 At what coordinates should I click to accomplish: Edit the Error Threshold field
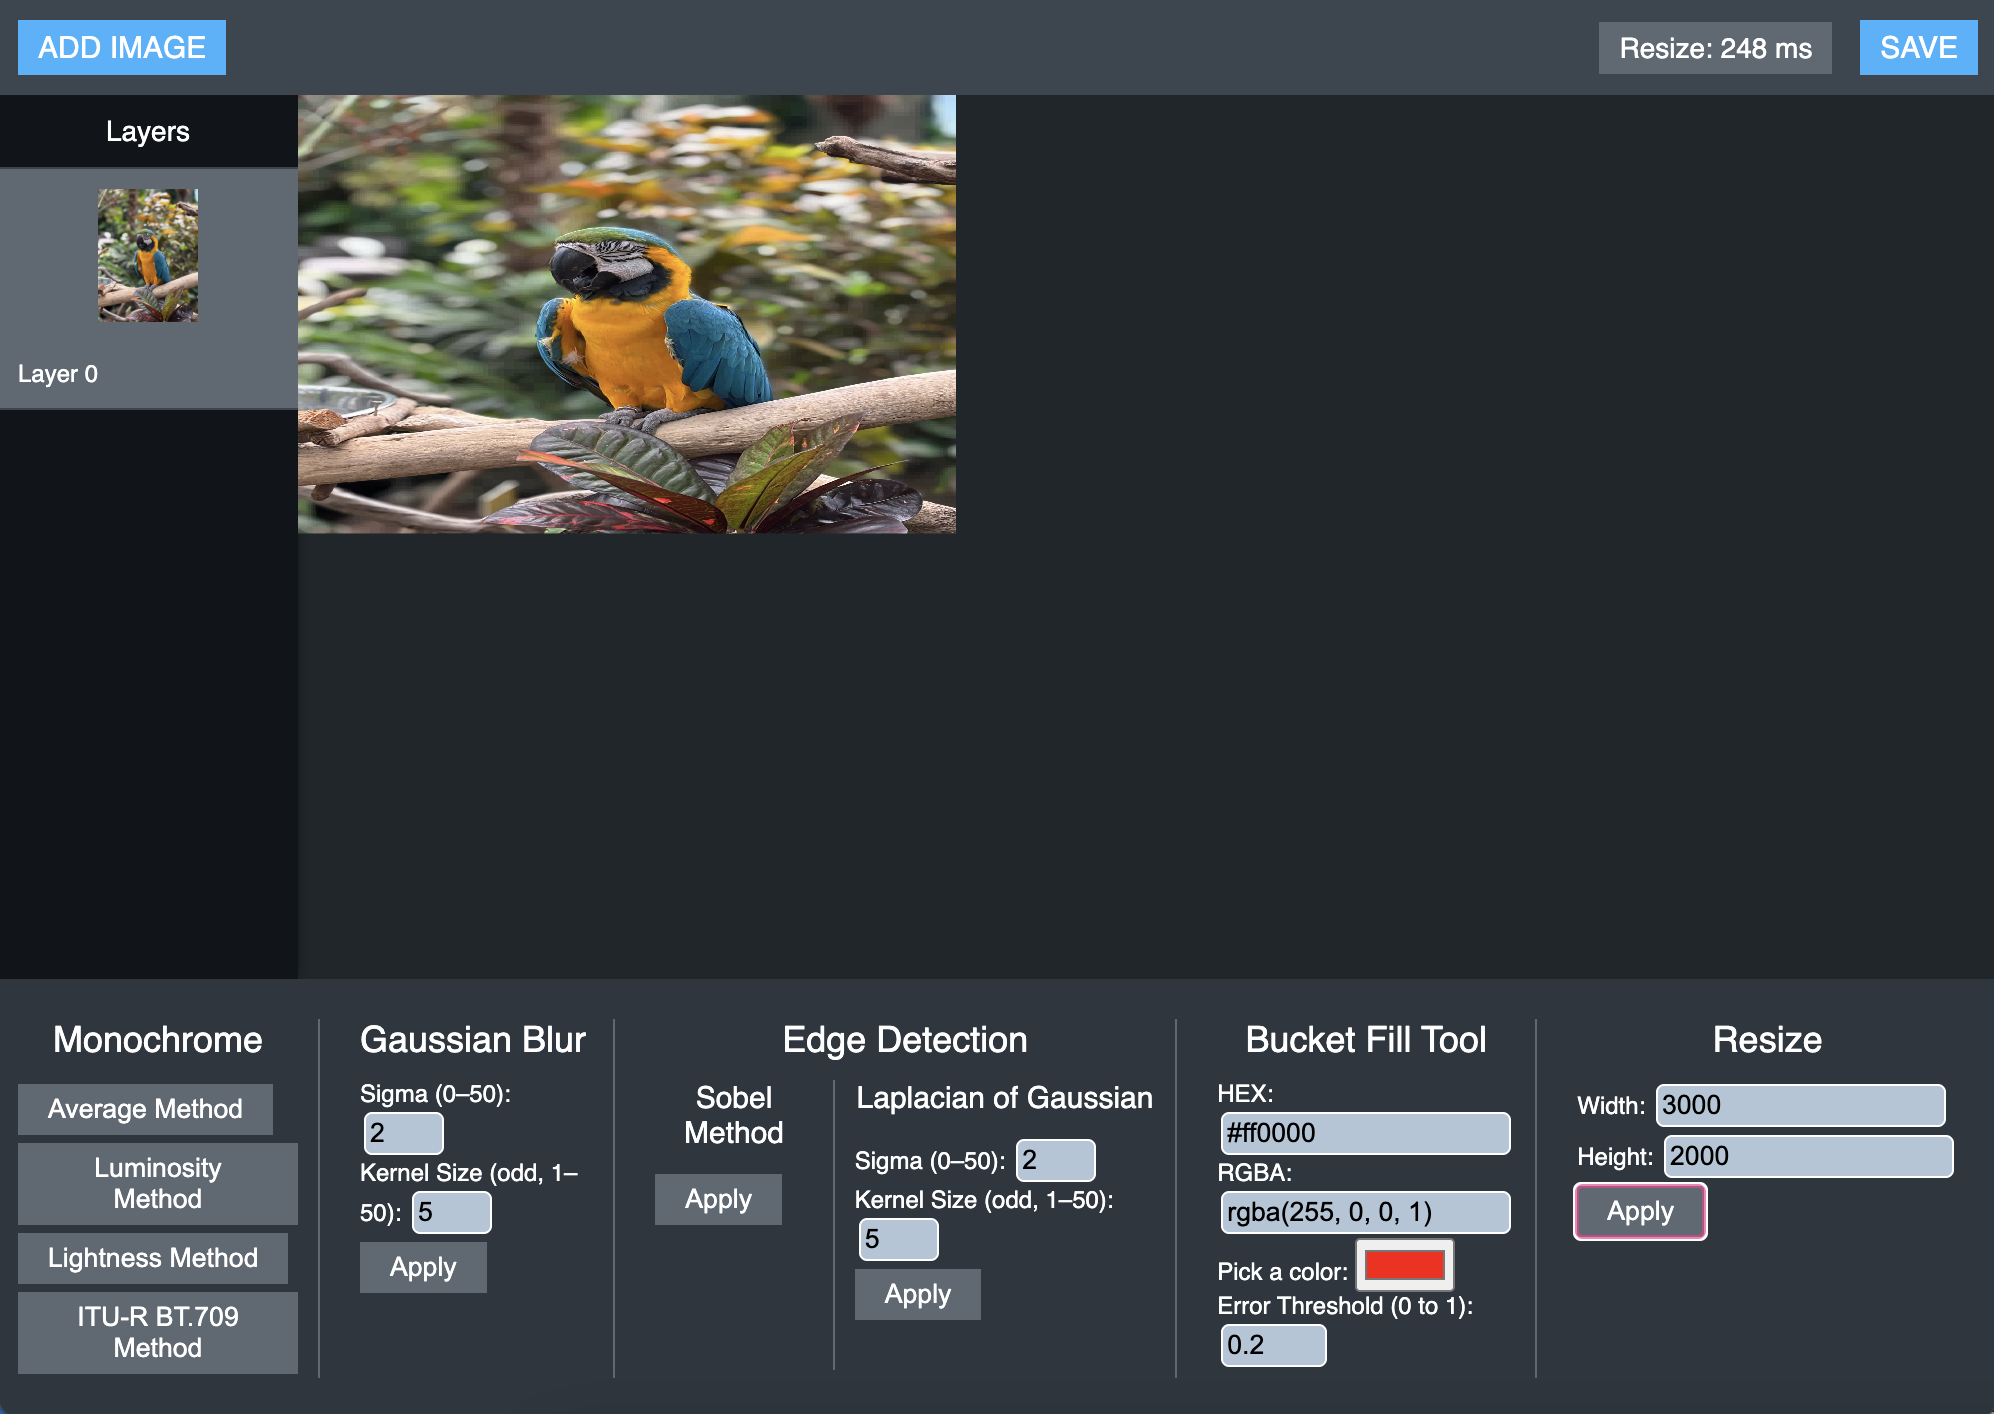pyautogui.click(x=1273, y=1345)
